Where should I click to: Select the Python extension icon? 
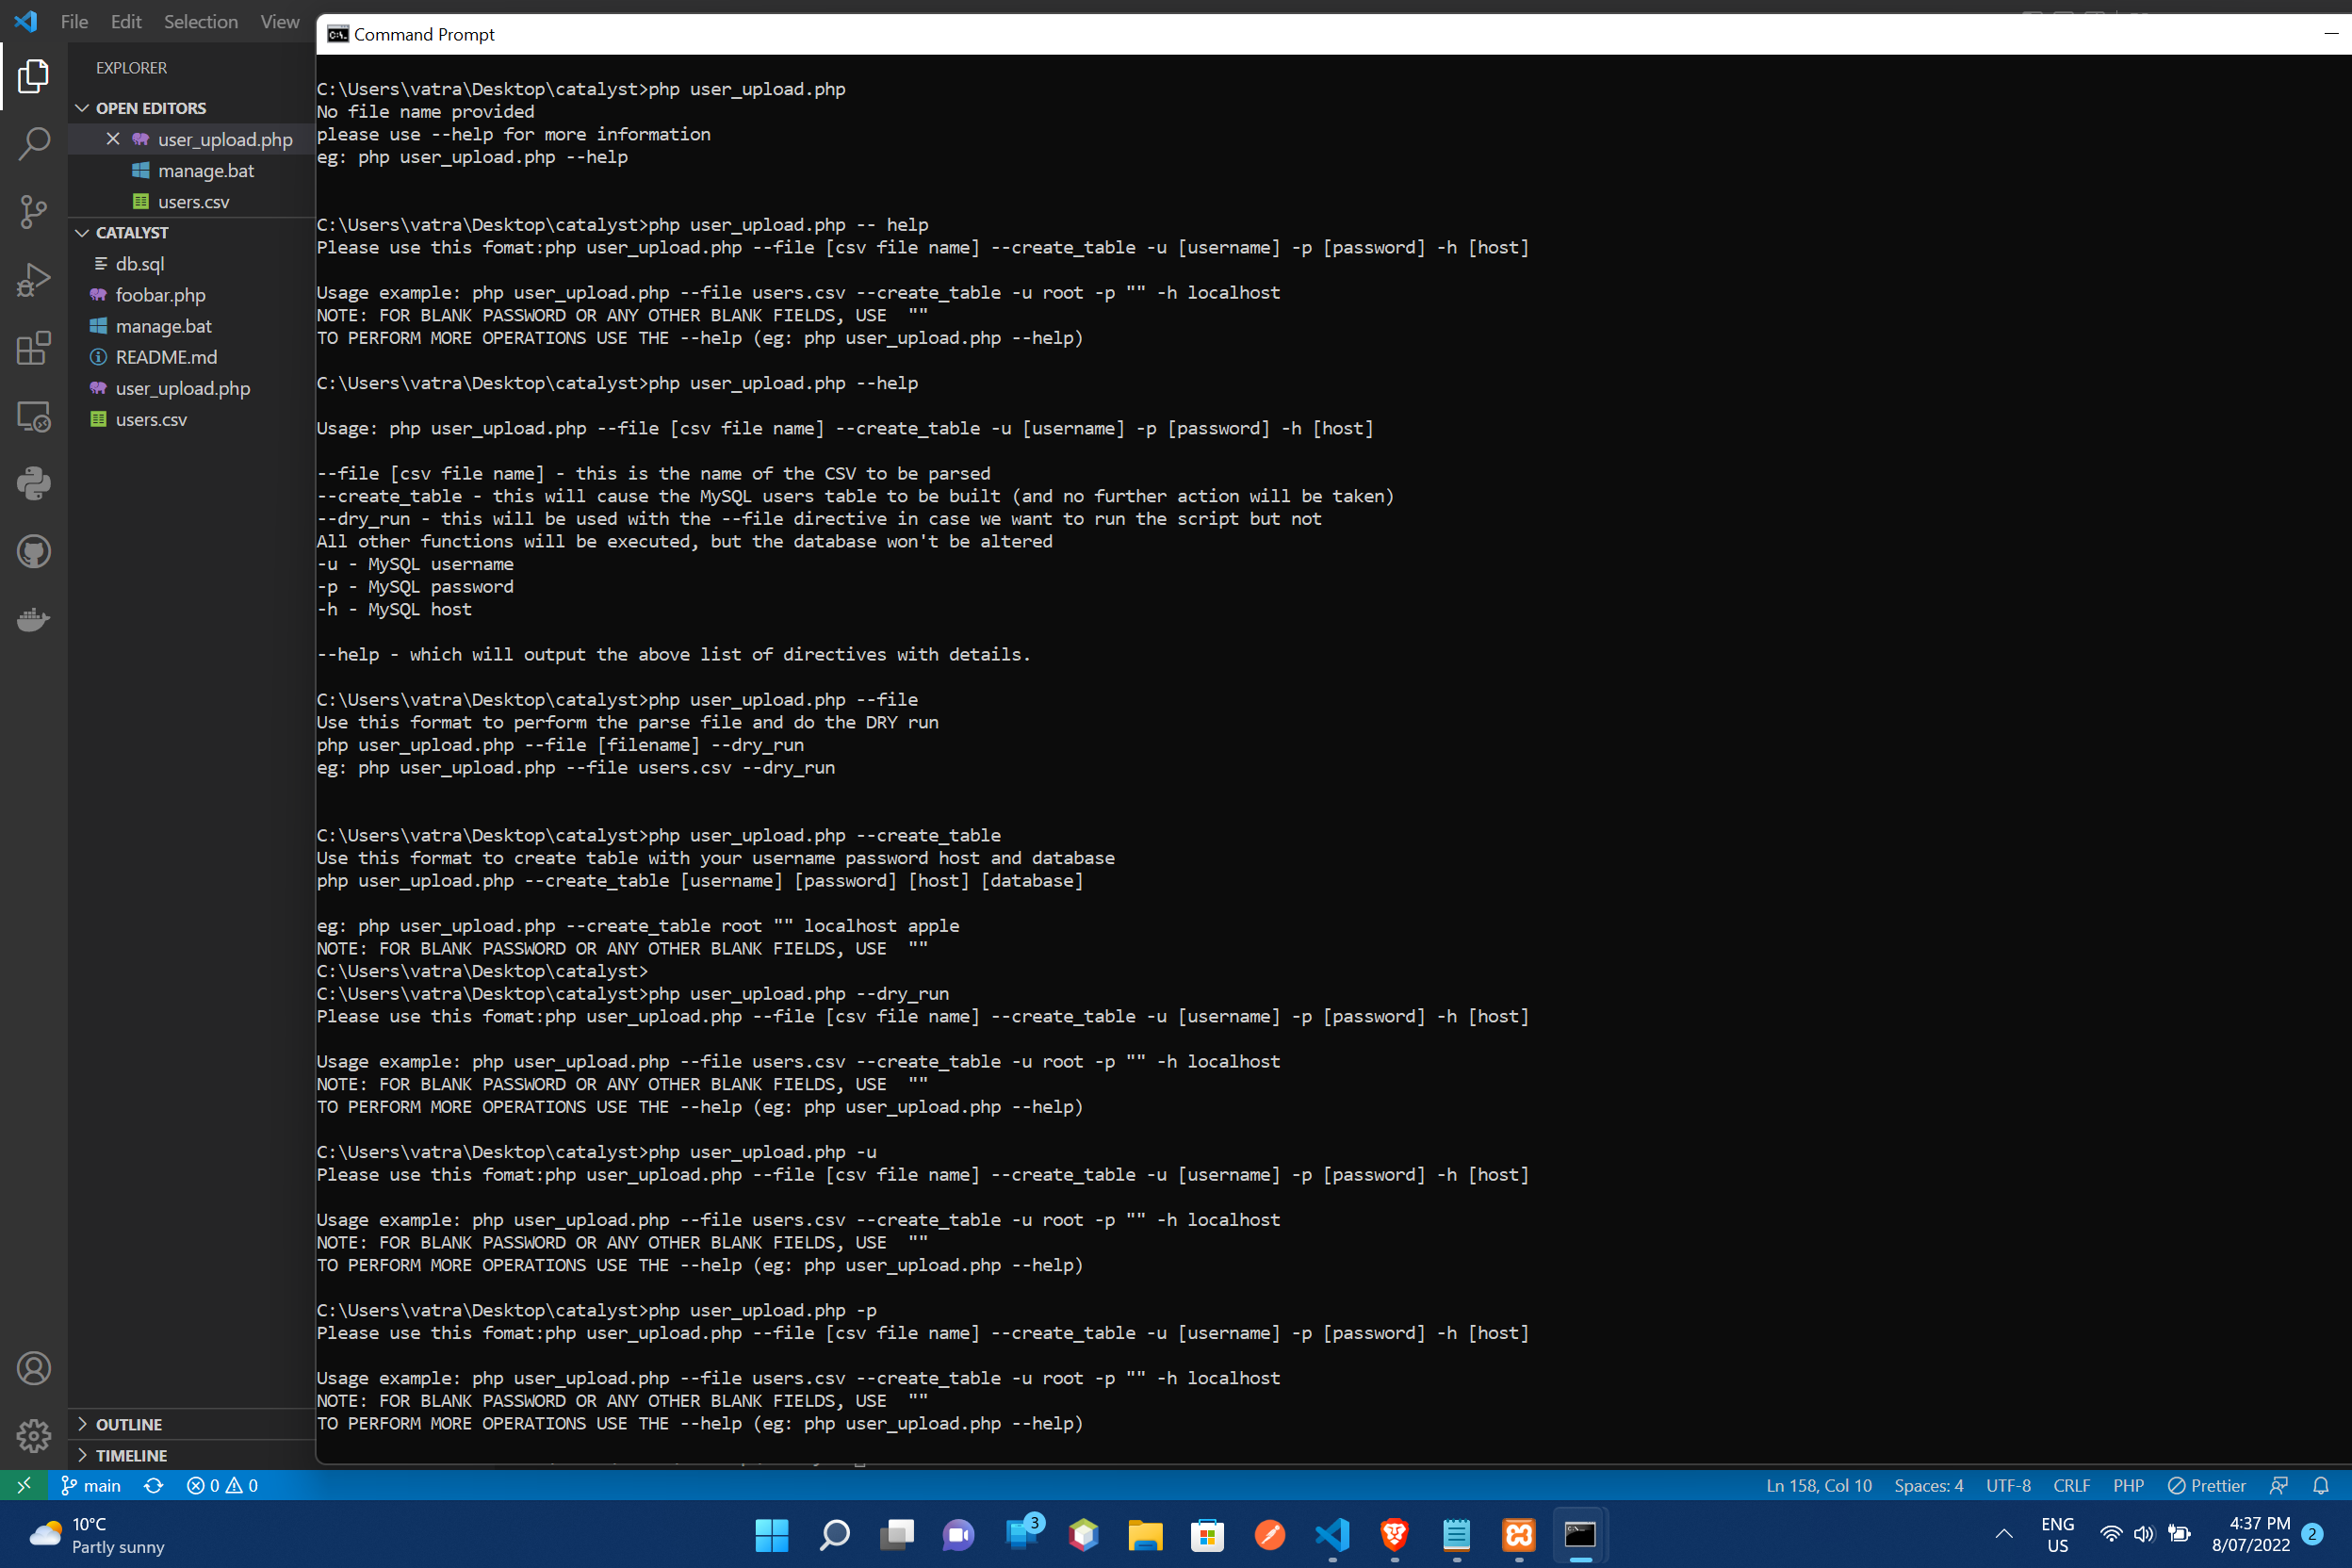[34, 483]
